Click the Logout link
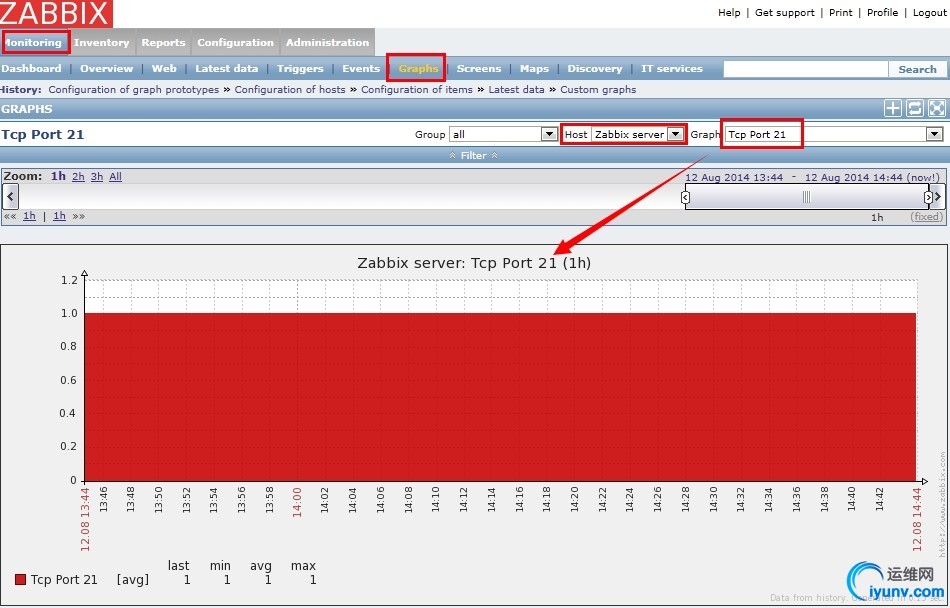Screen dimensions: 950x608 click(x=929, y=13)
